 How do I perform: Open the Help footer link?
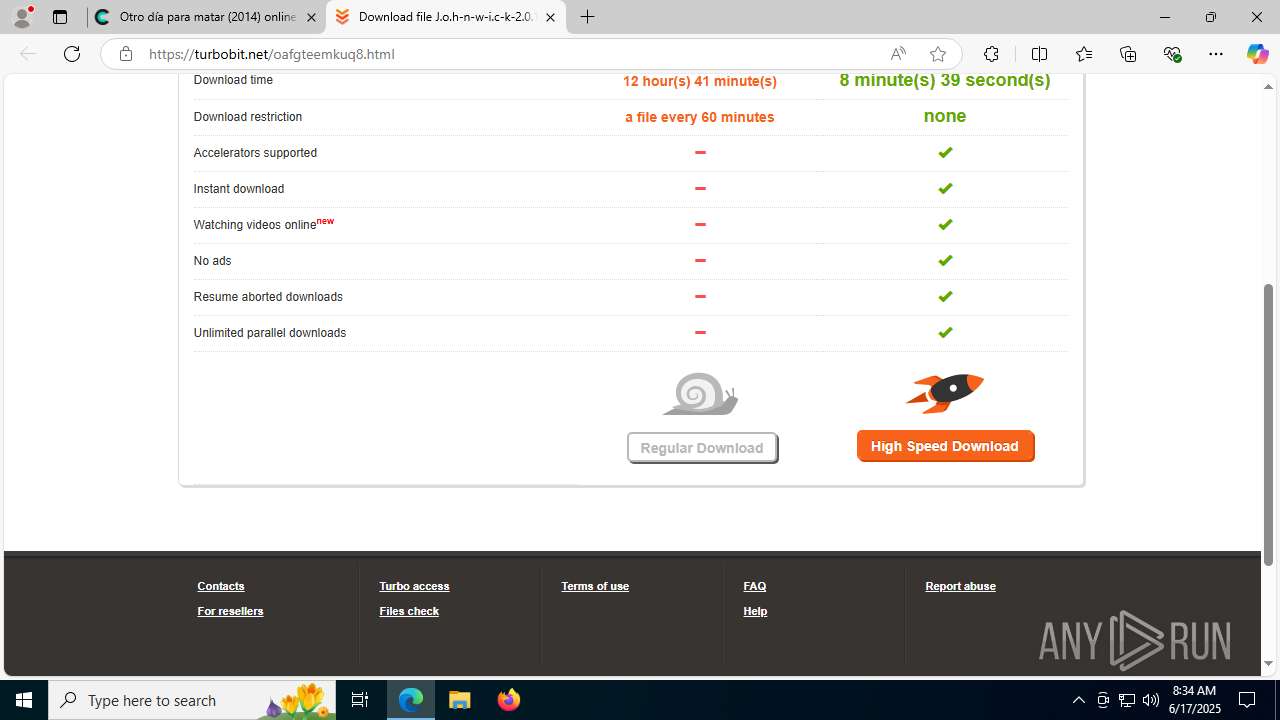click(755, 611)
